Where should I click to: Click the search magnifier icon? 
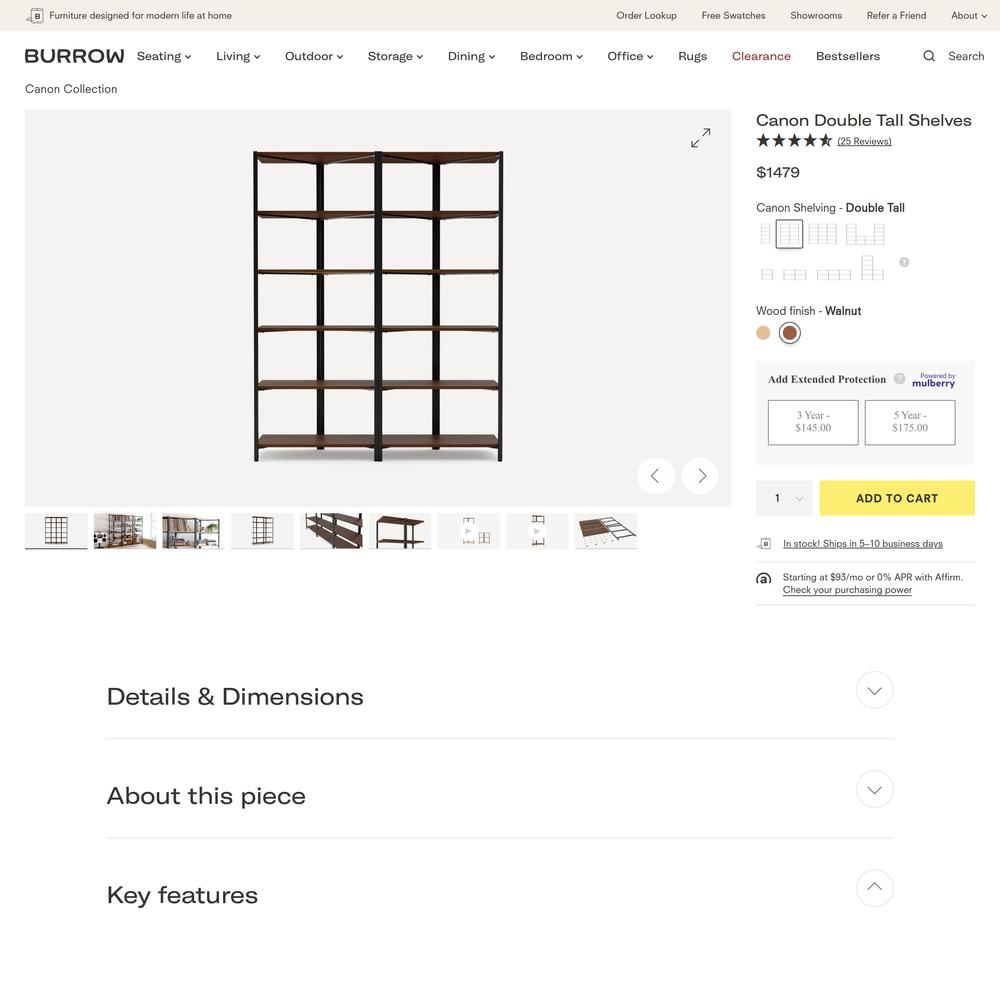(929, 56)
